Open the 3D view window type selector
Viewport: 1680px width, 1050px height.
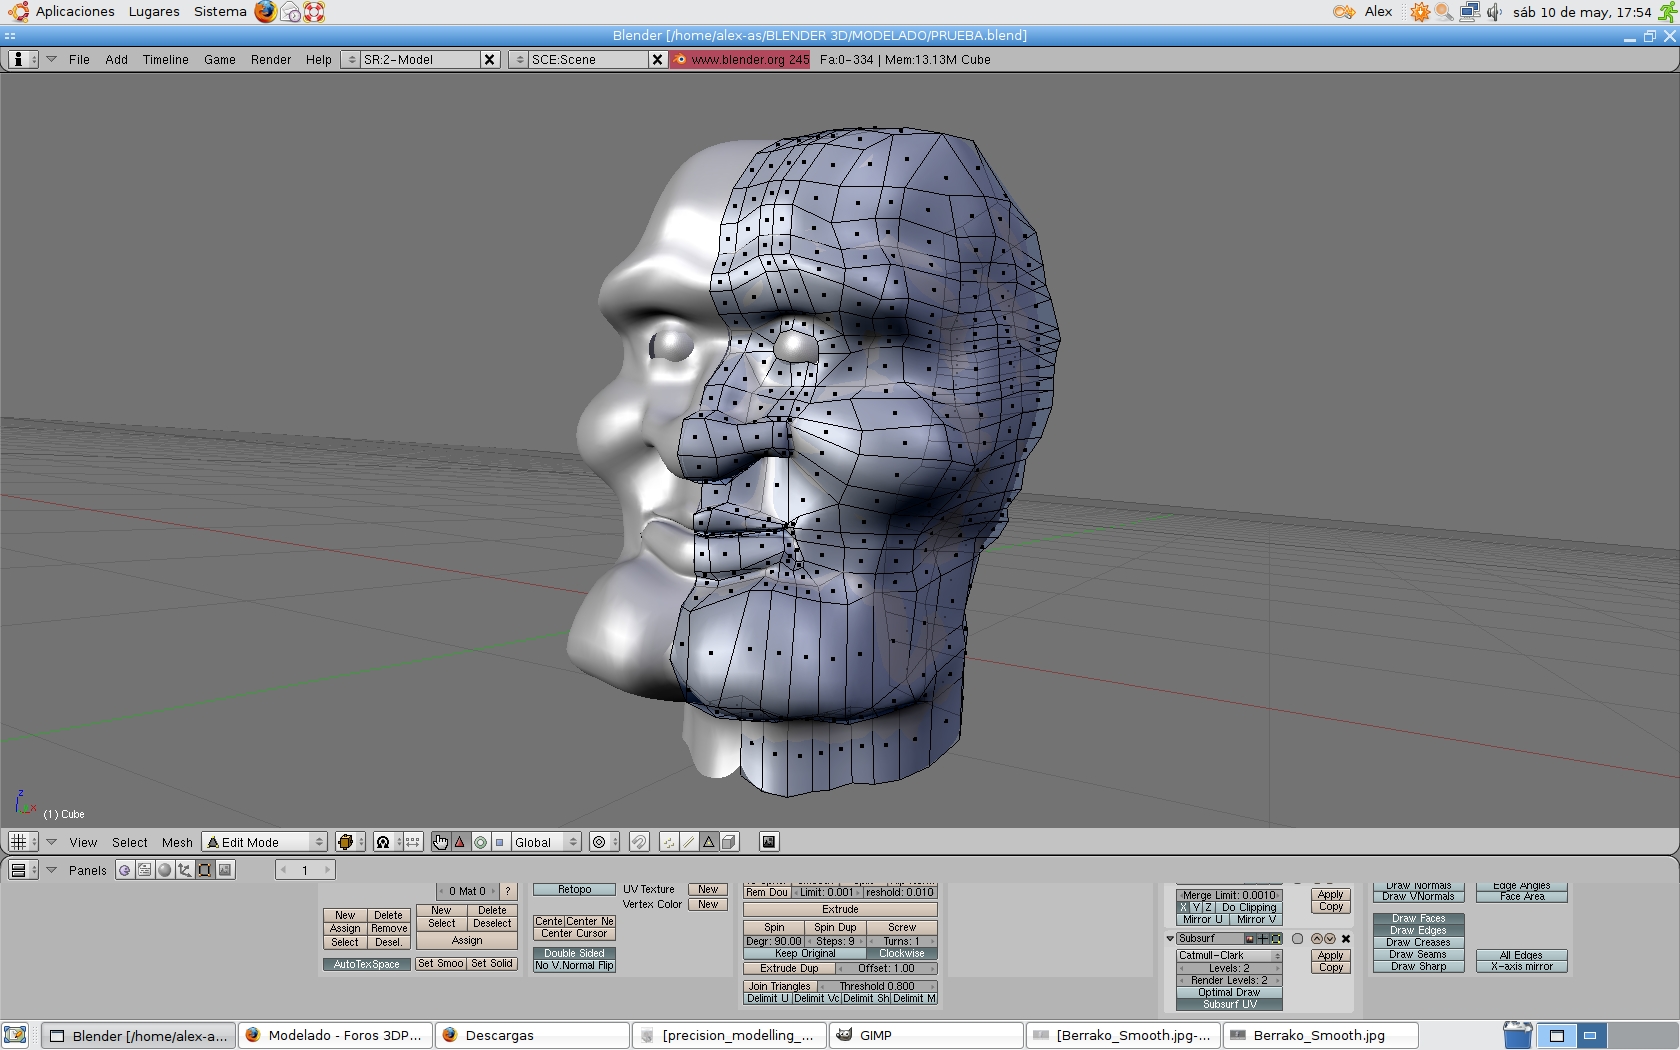[x=22, y=842]
